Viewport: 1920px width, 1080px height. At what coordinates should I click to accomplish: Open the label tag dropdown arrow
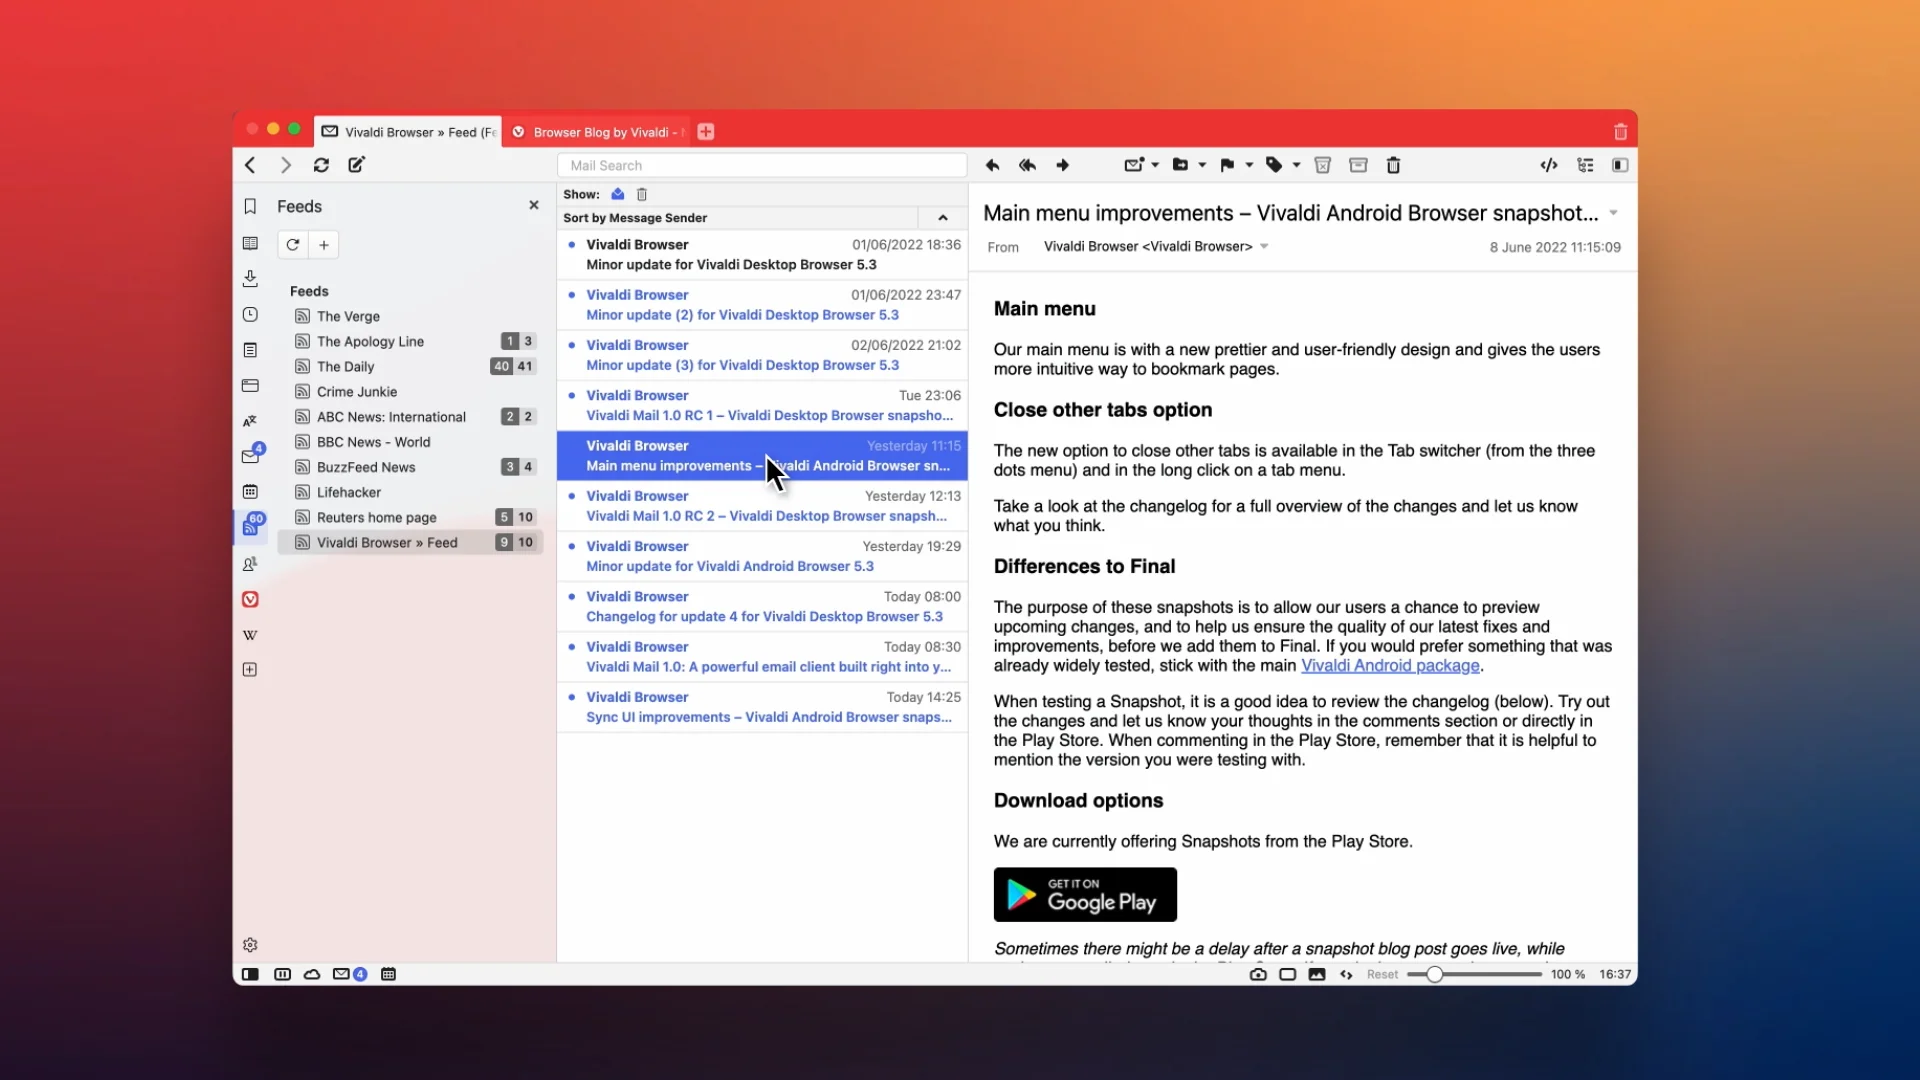[x=1296, y=165]
